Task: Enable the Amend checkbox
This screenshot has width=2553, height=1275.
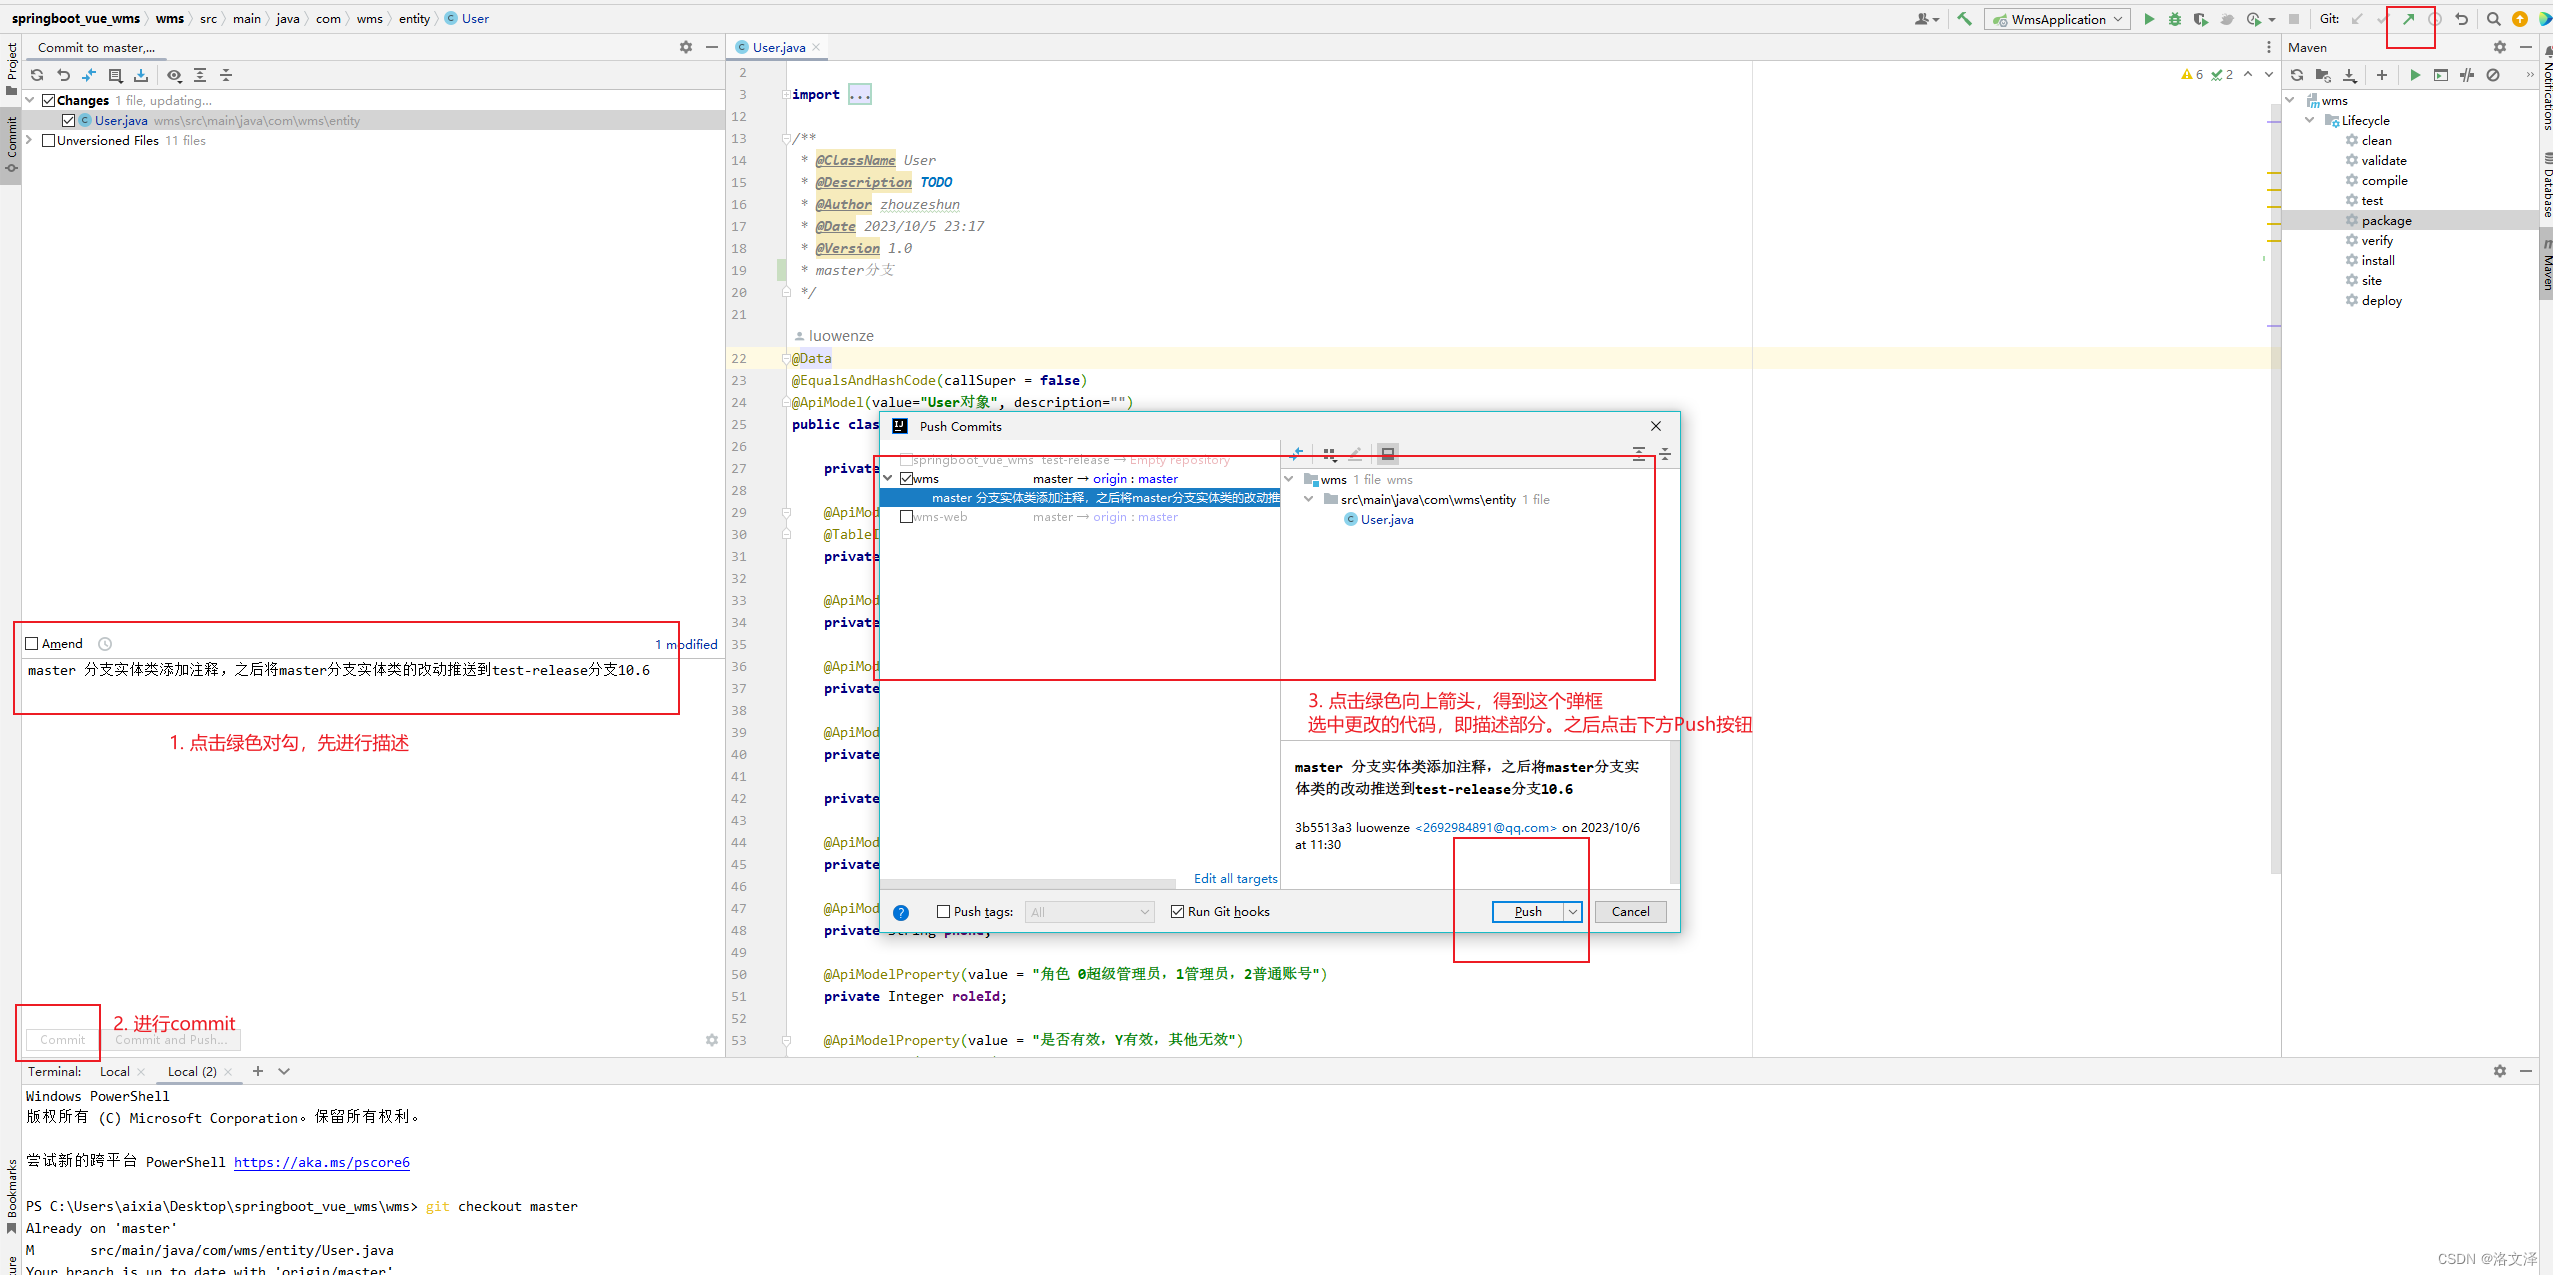Action: coord(32,644)
